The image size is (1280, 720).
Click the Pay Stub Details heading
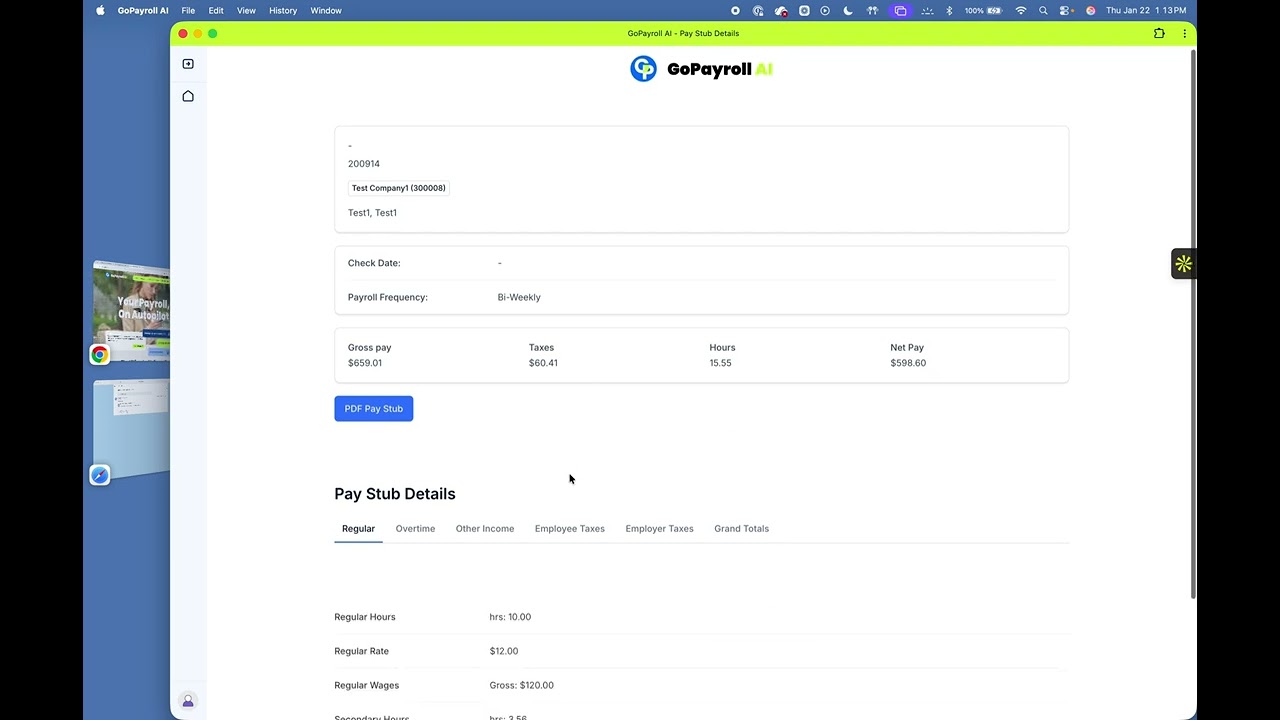tap(395, 494)
